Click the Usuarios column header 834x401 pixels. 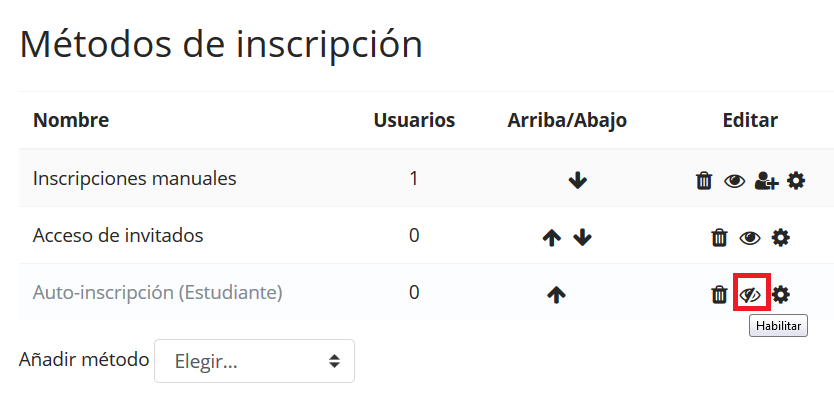(x=414, y=121)
